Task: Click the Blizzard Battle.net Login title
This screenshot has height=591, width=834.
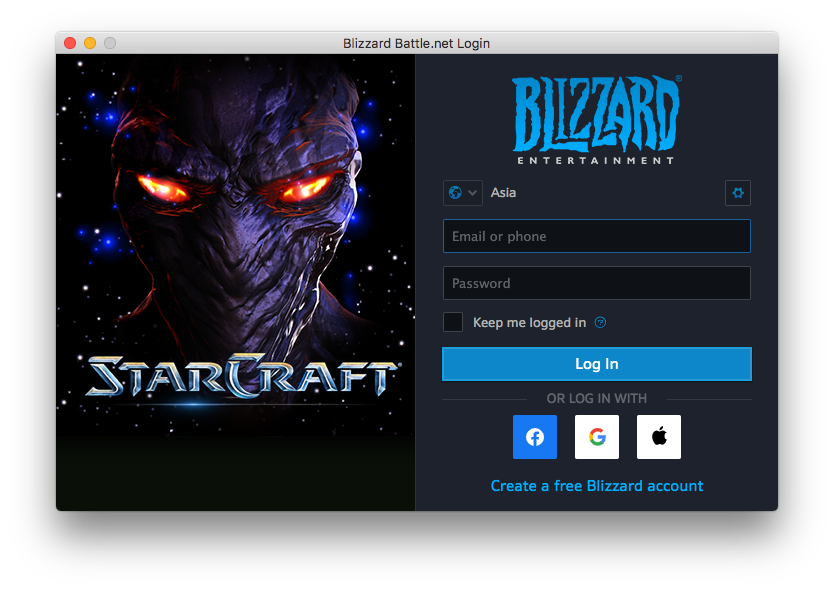Action: [x=416, y=43]
